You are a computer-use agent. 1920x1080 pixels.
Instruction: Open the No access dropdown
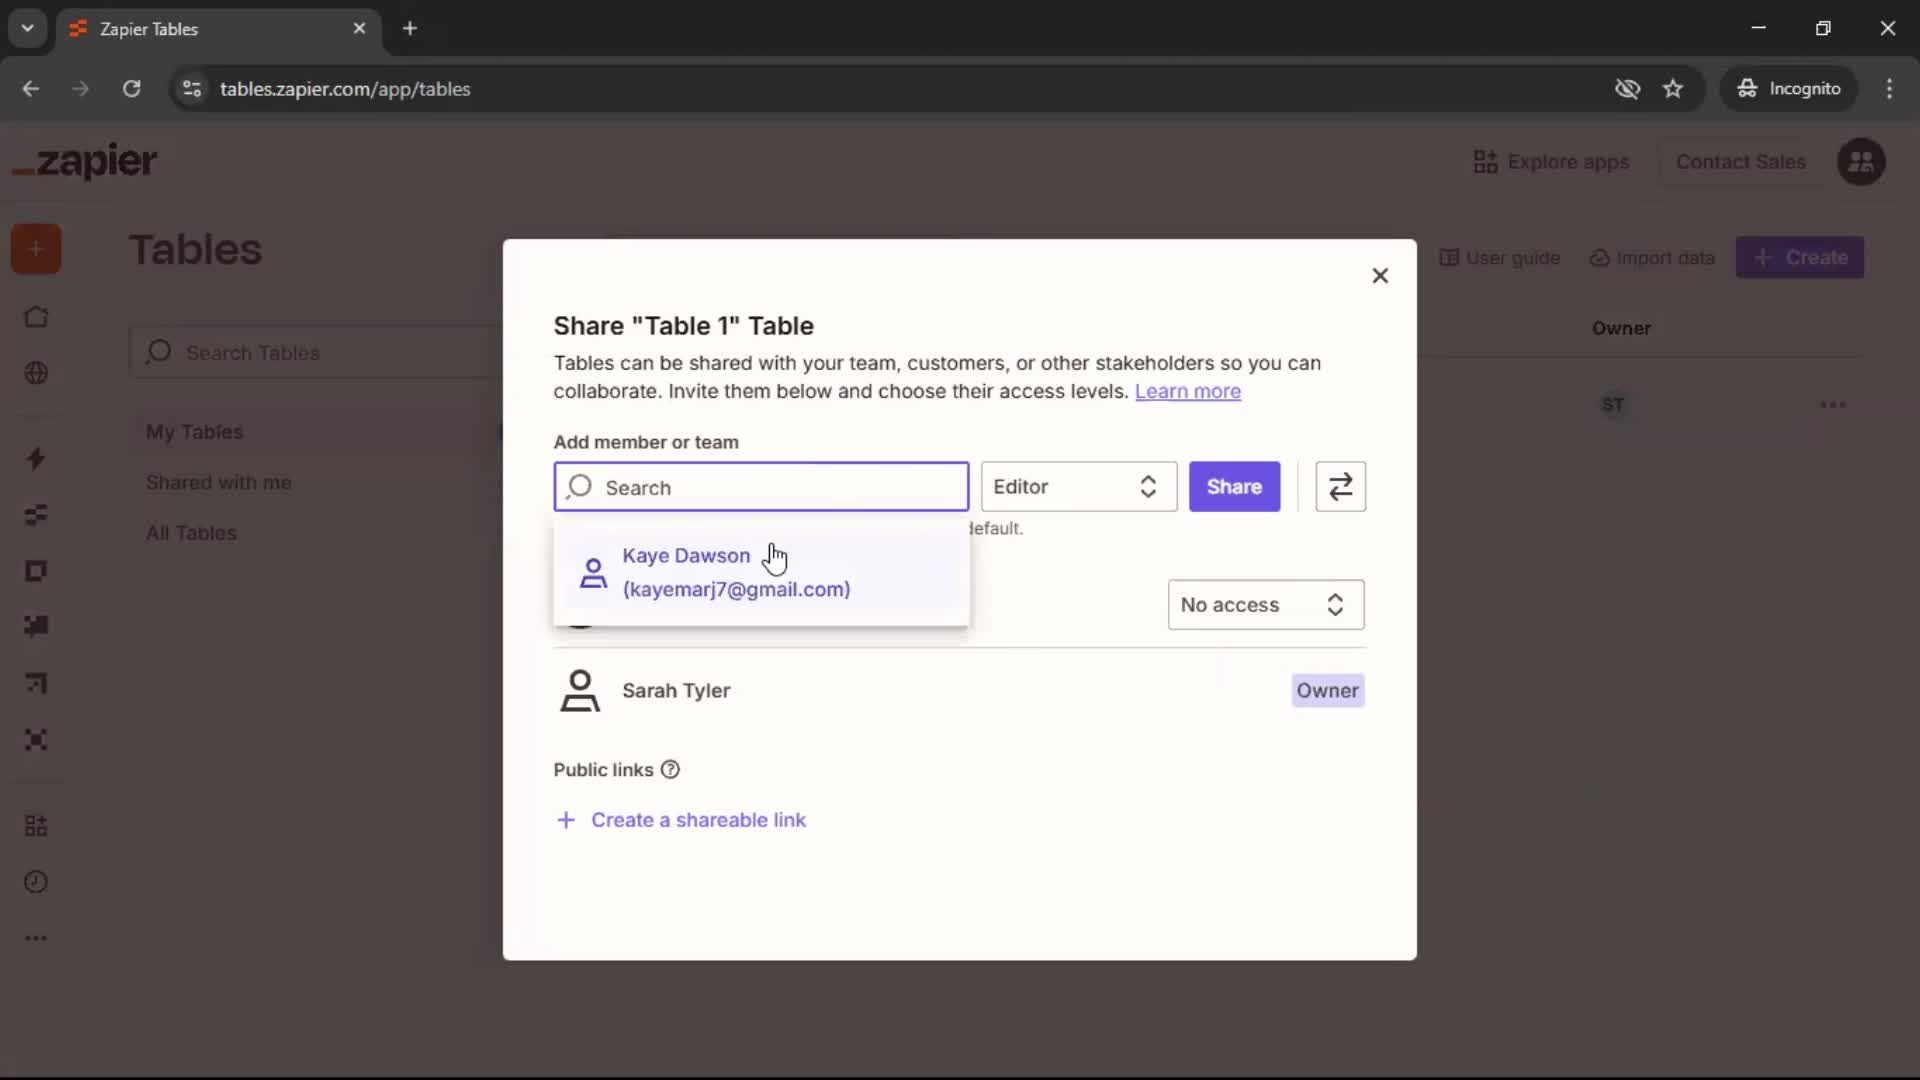1266,605
